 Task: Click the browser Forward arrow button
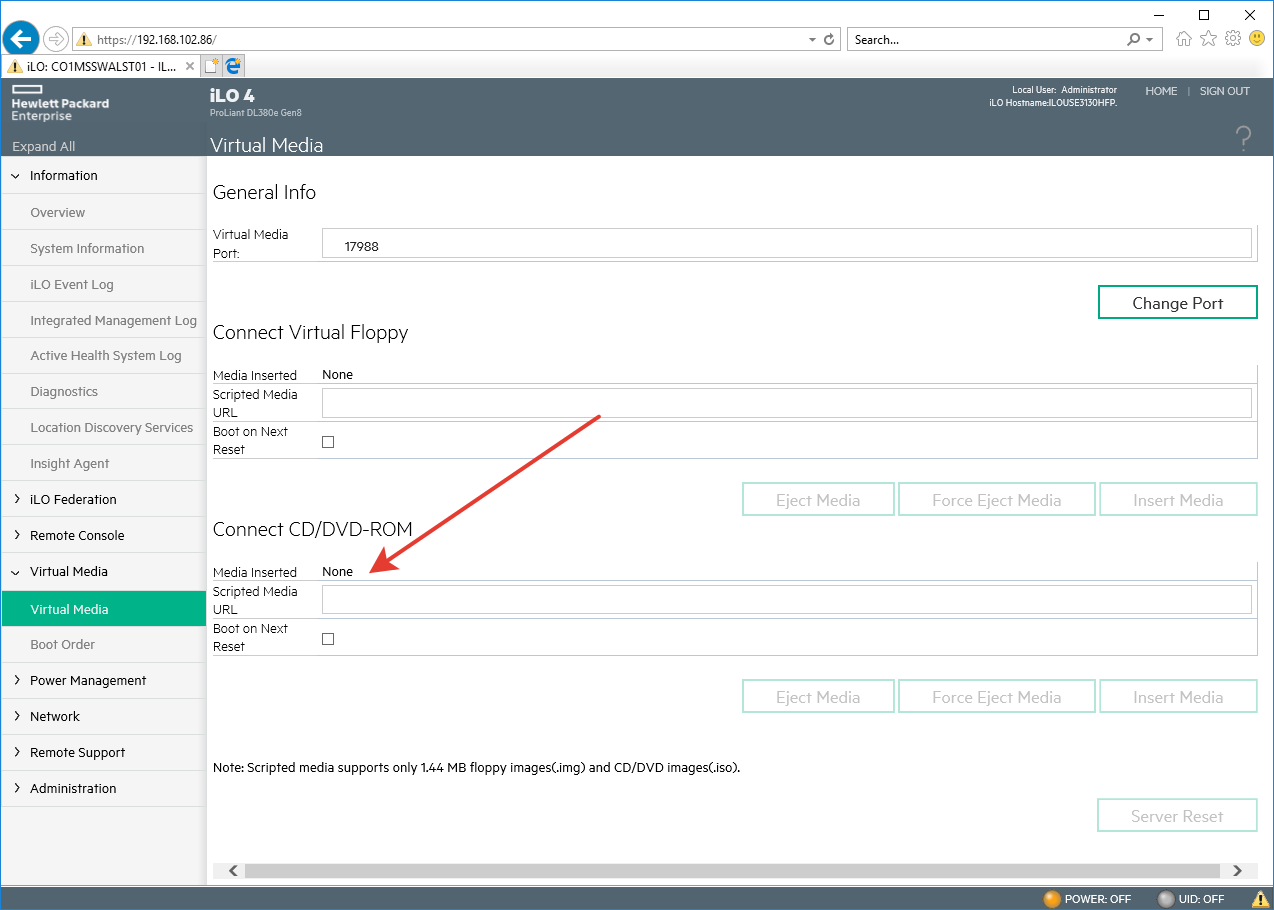point(56,39)
